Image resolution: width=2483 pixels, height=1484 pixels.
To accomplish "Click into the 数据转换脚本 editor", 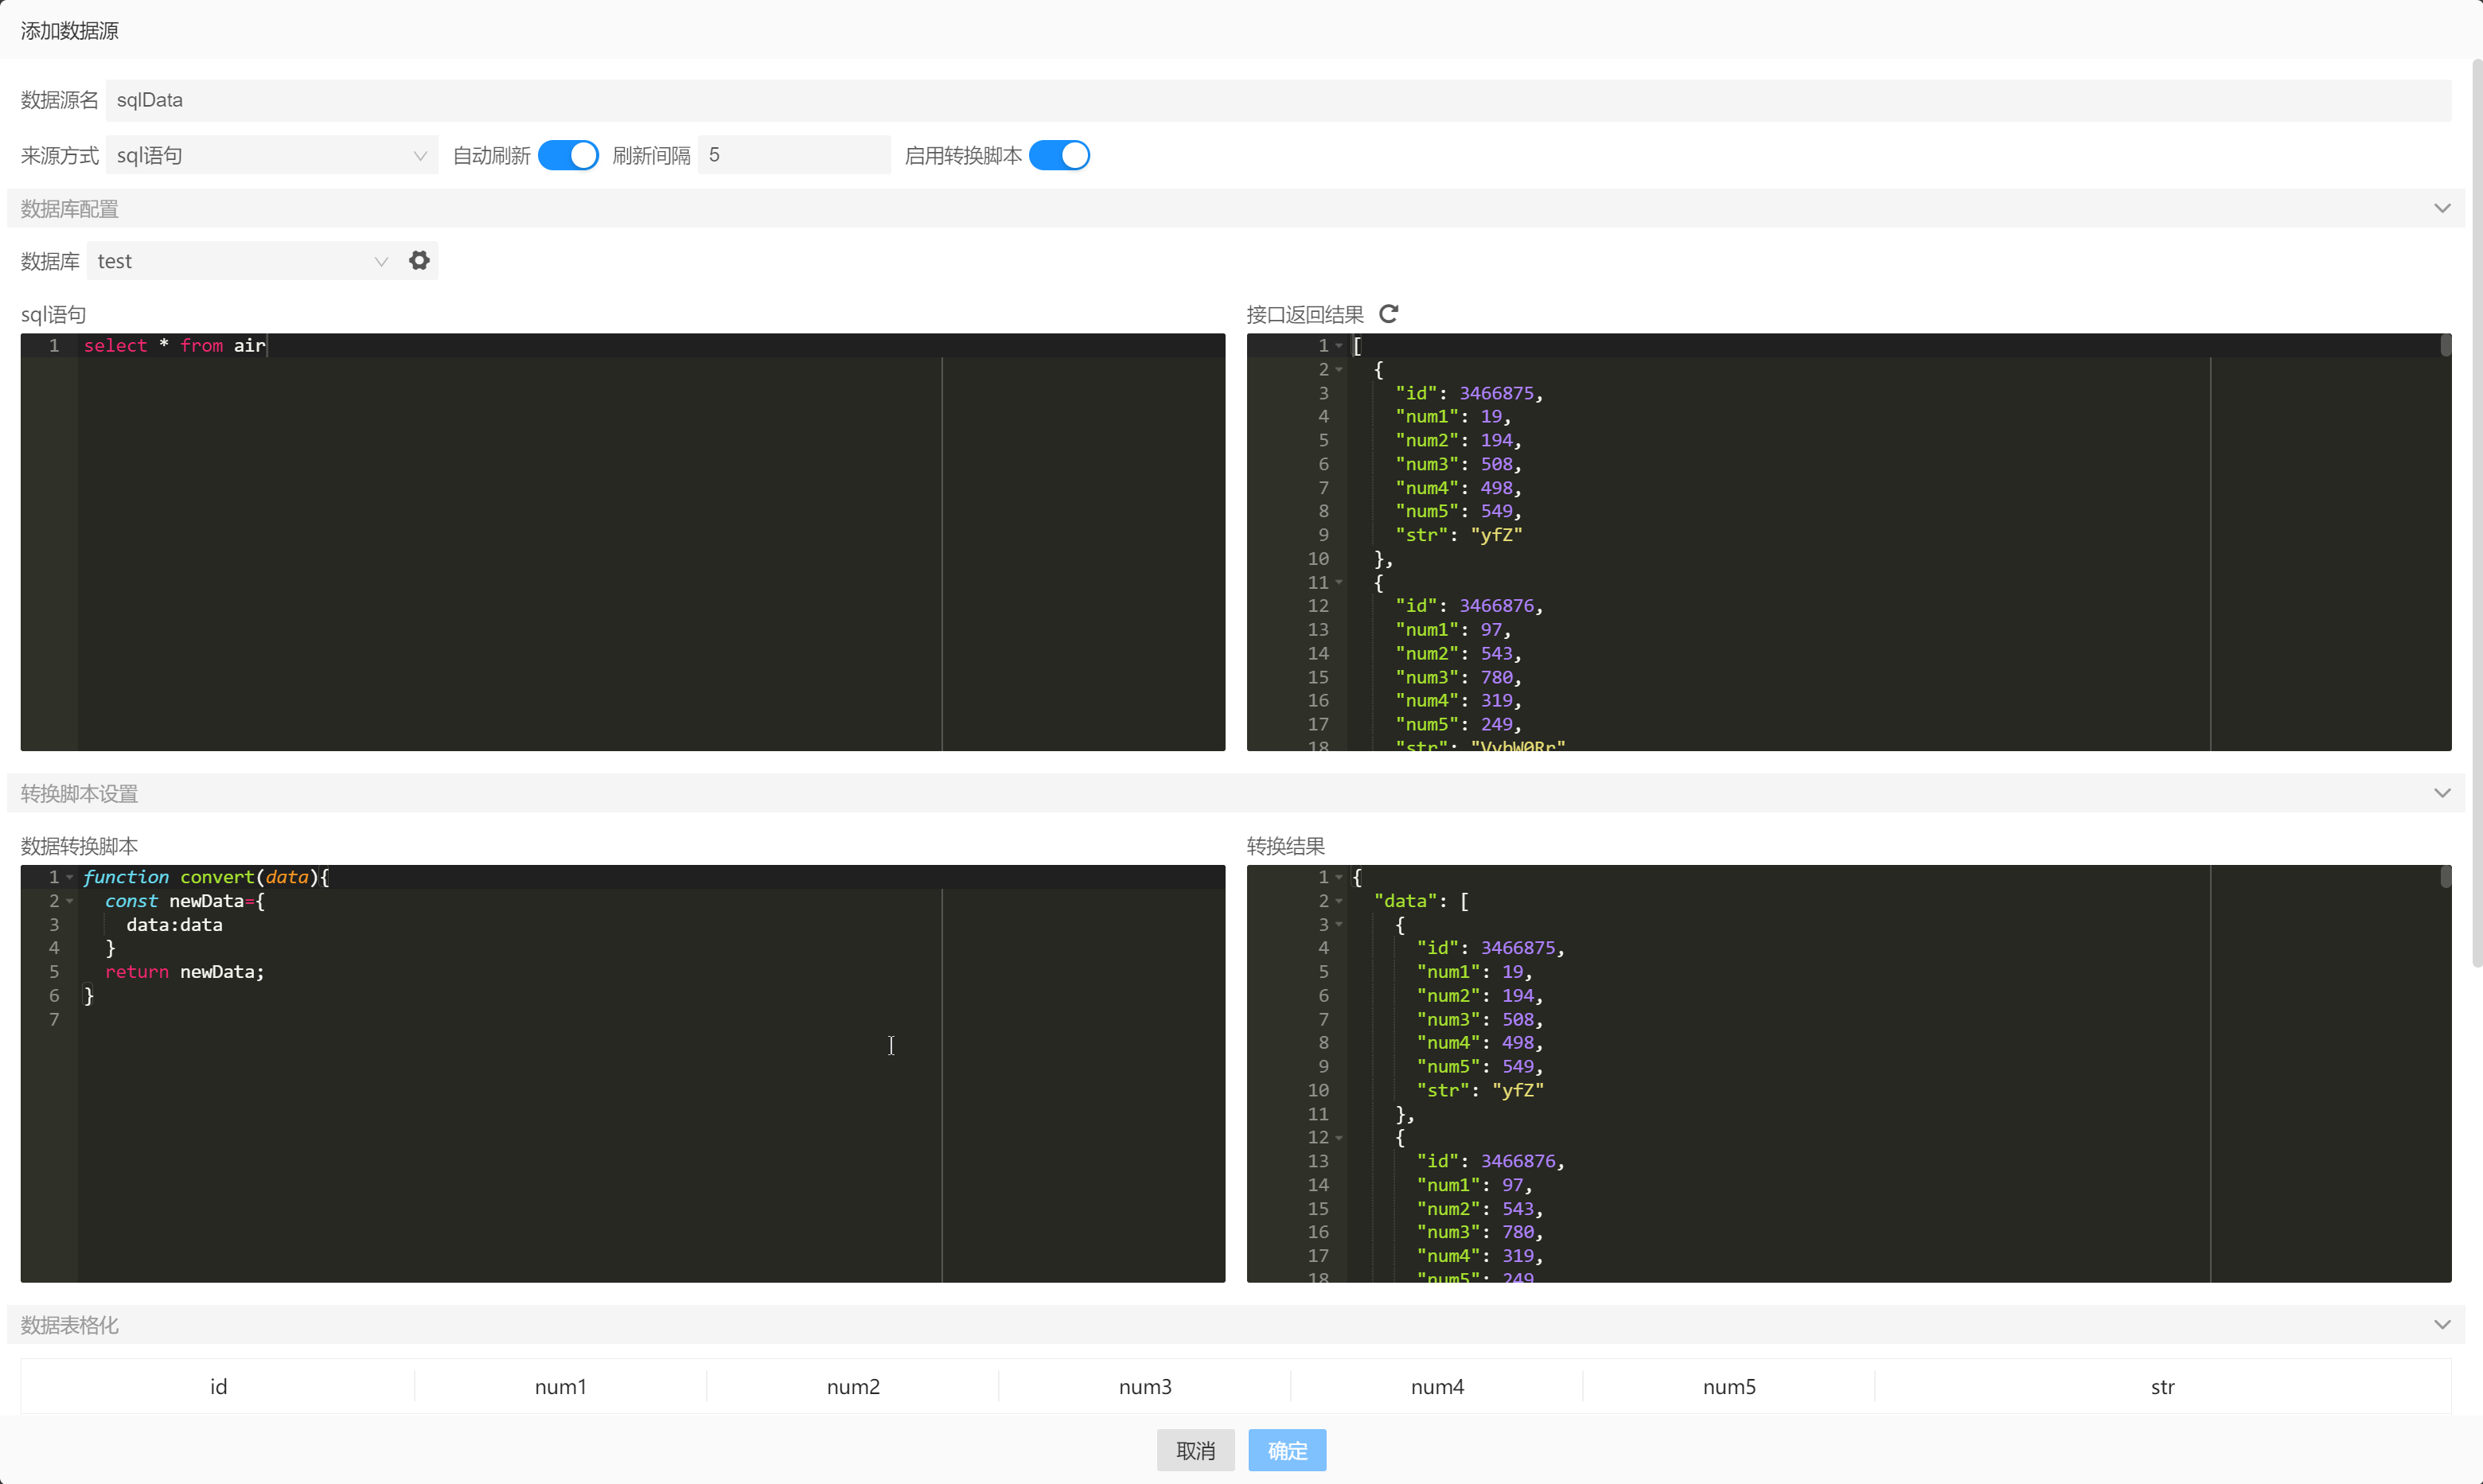I will point(622,1073).
